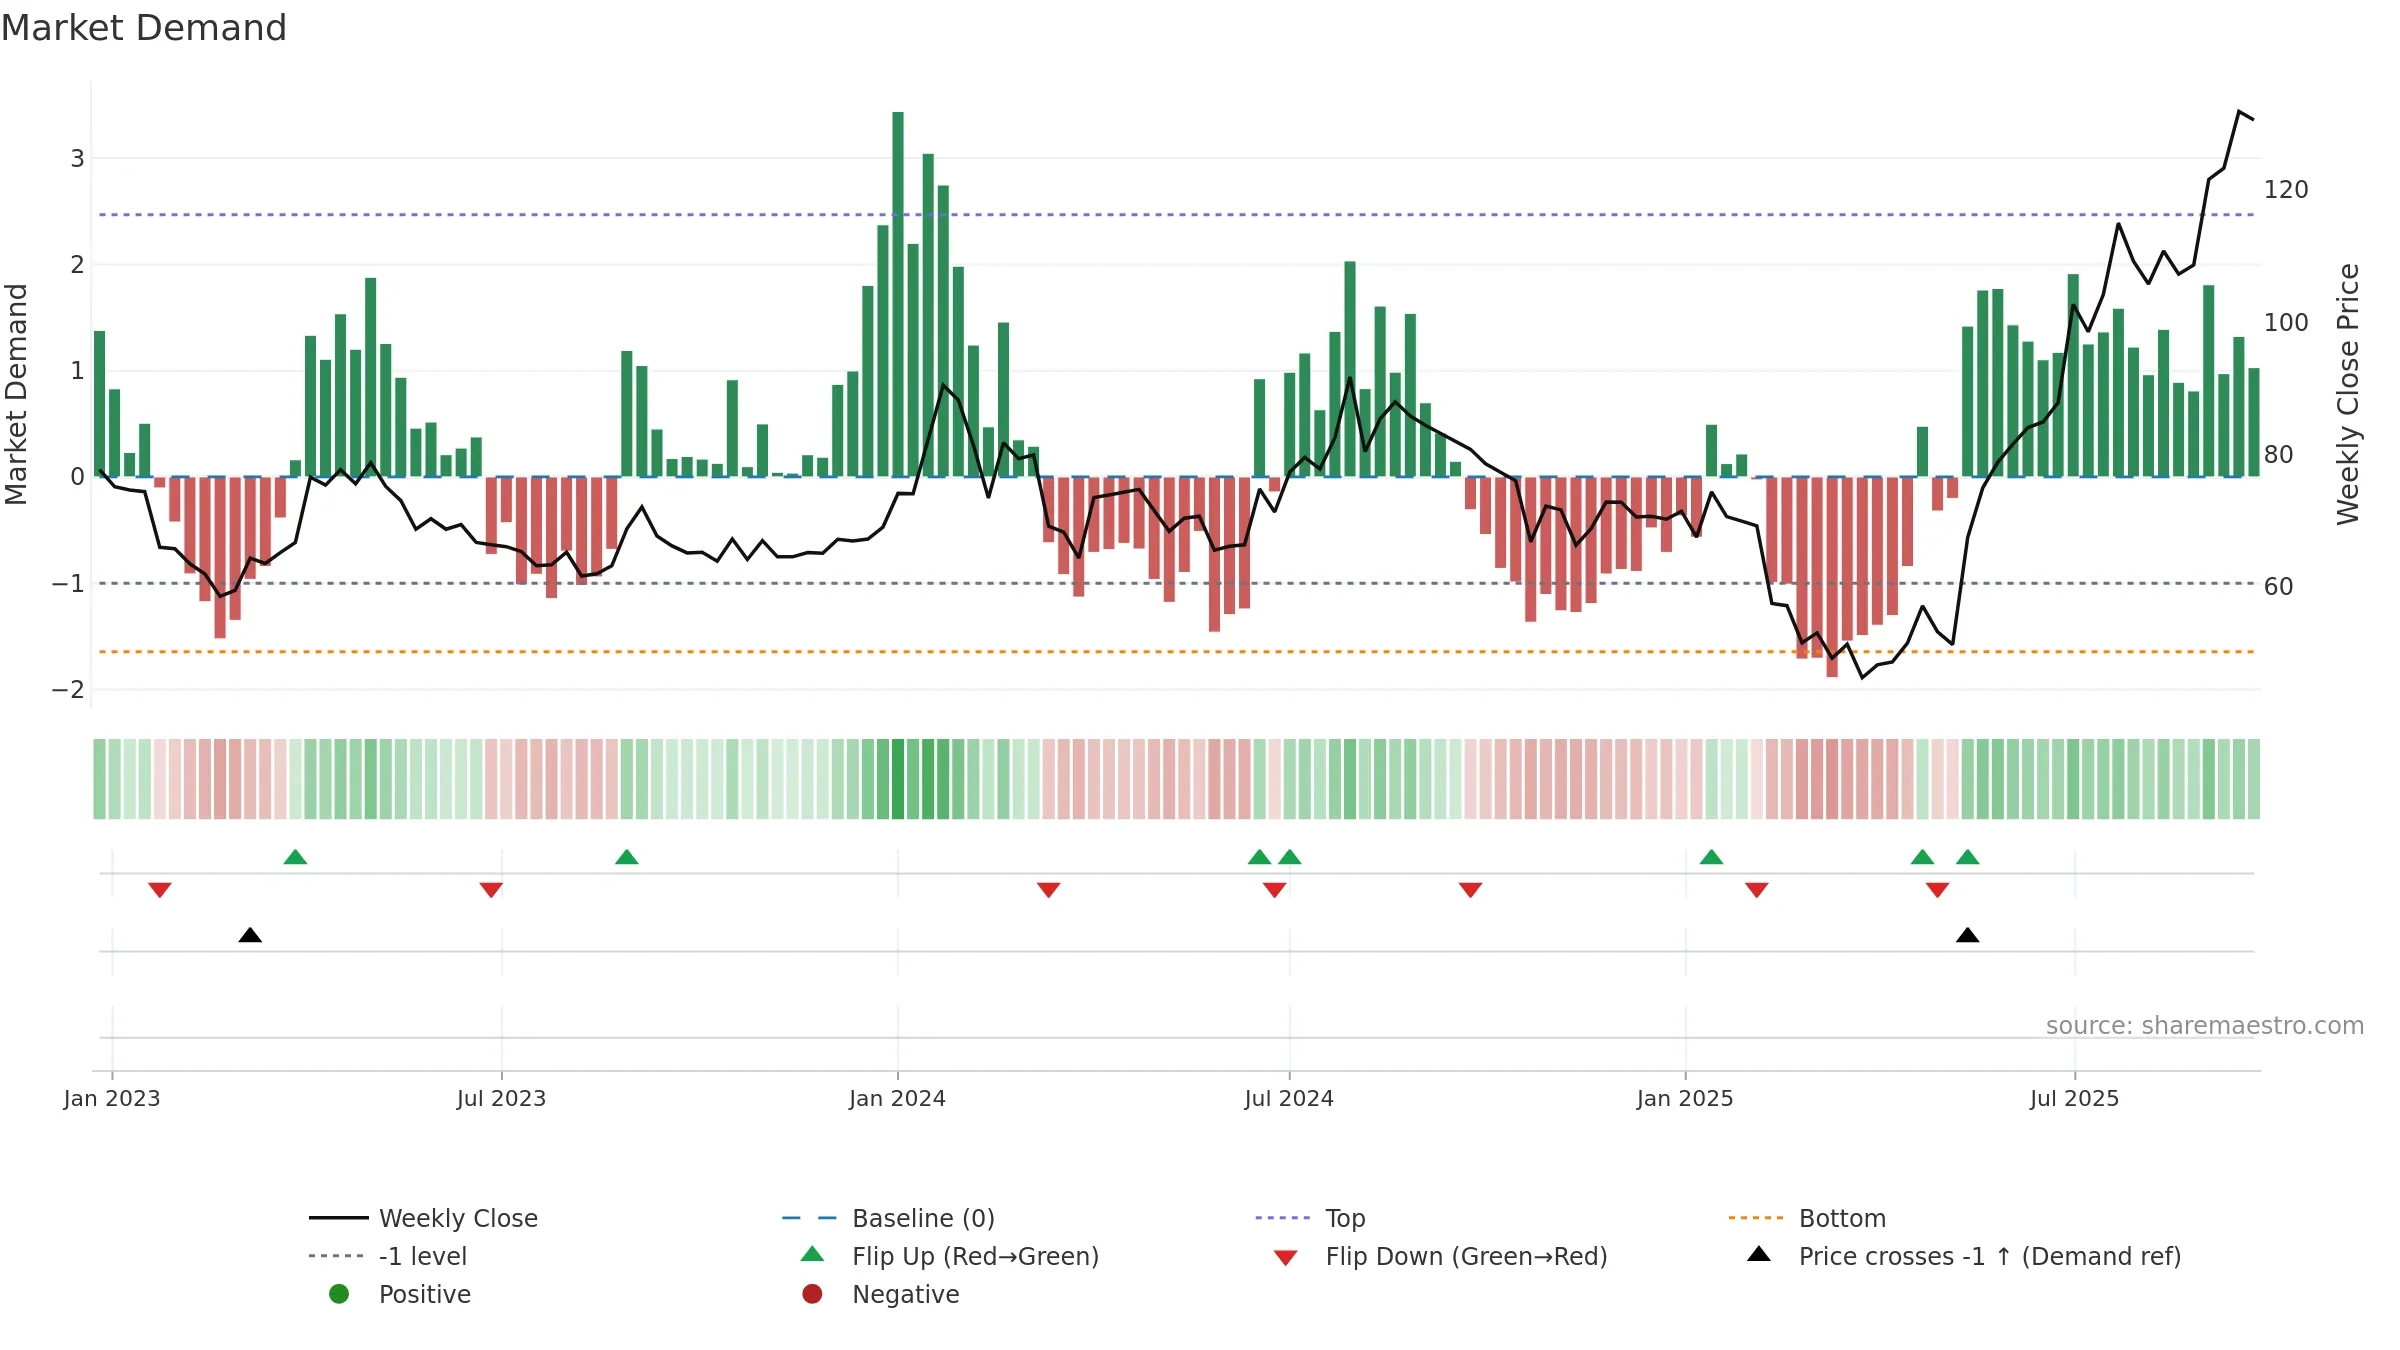
Task: Click the Weekly Close black line legend symbol
Action: pos(338,1218)
